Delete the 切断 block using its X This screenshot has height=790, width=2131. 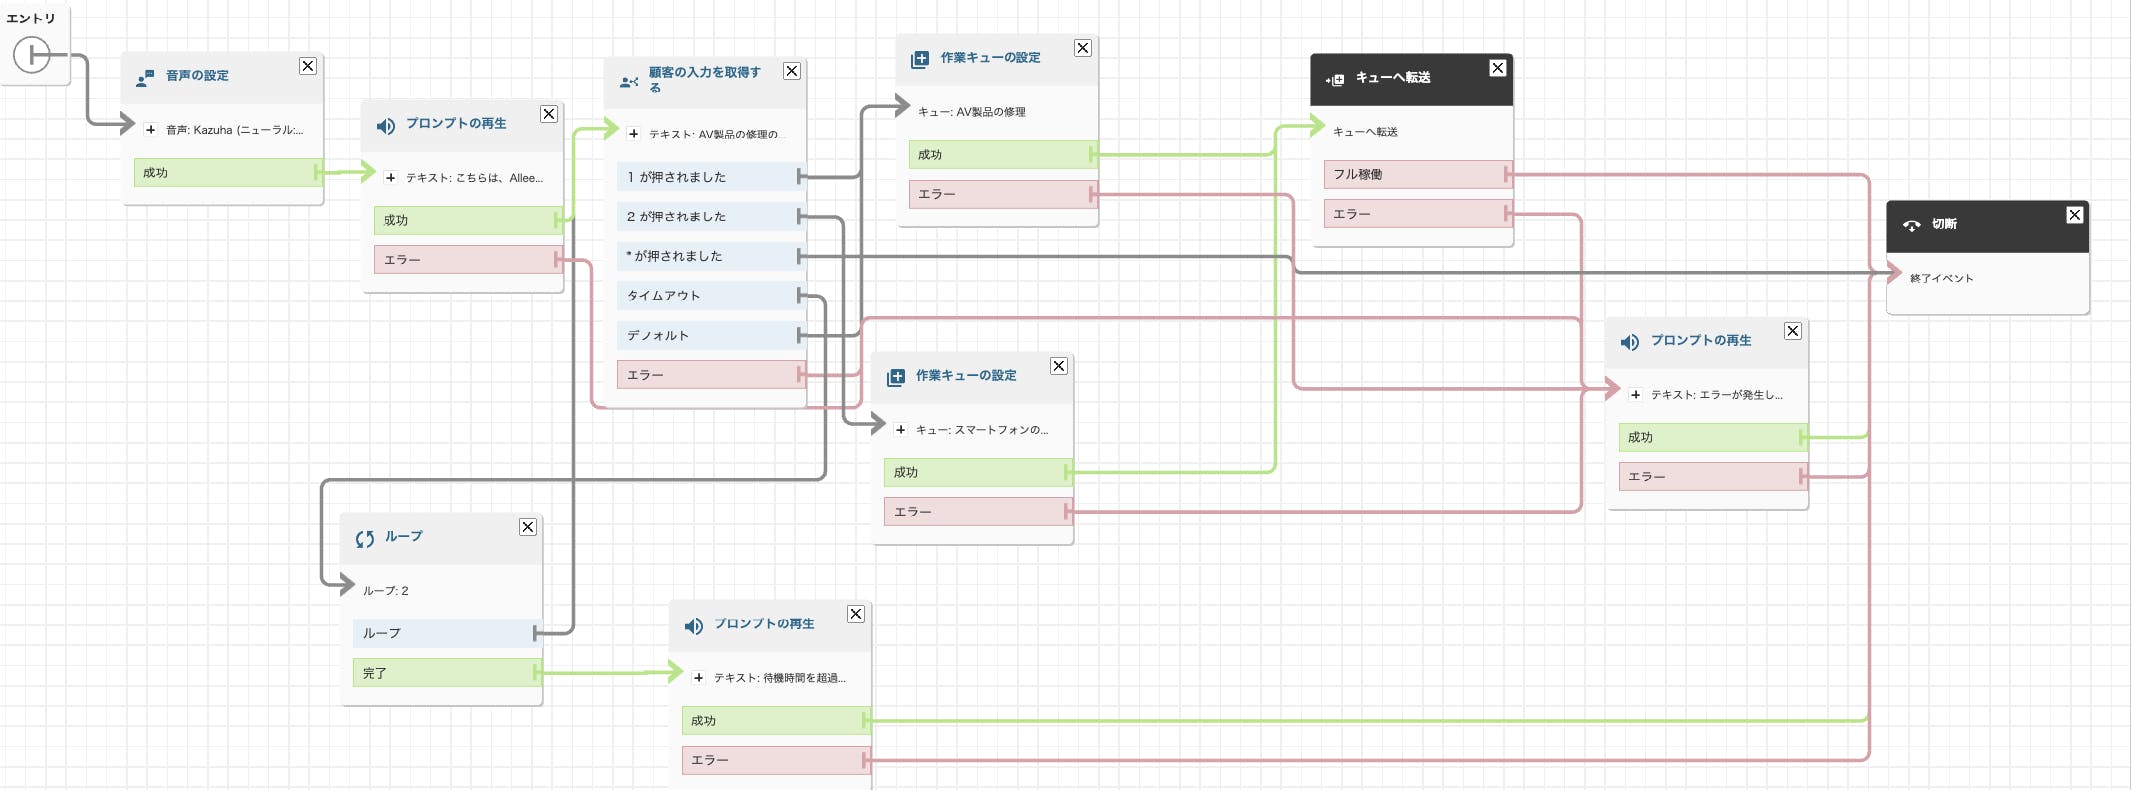(2075, 215)
